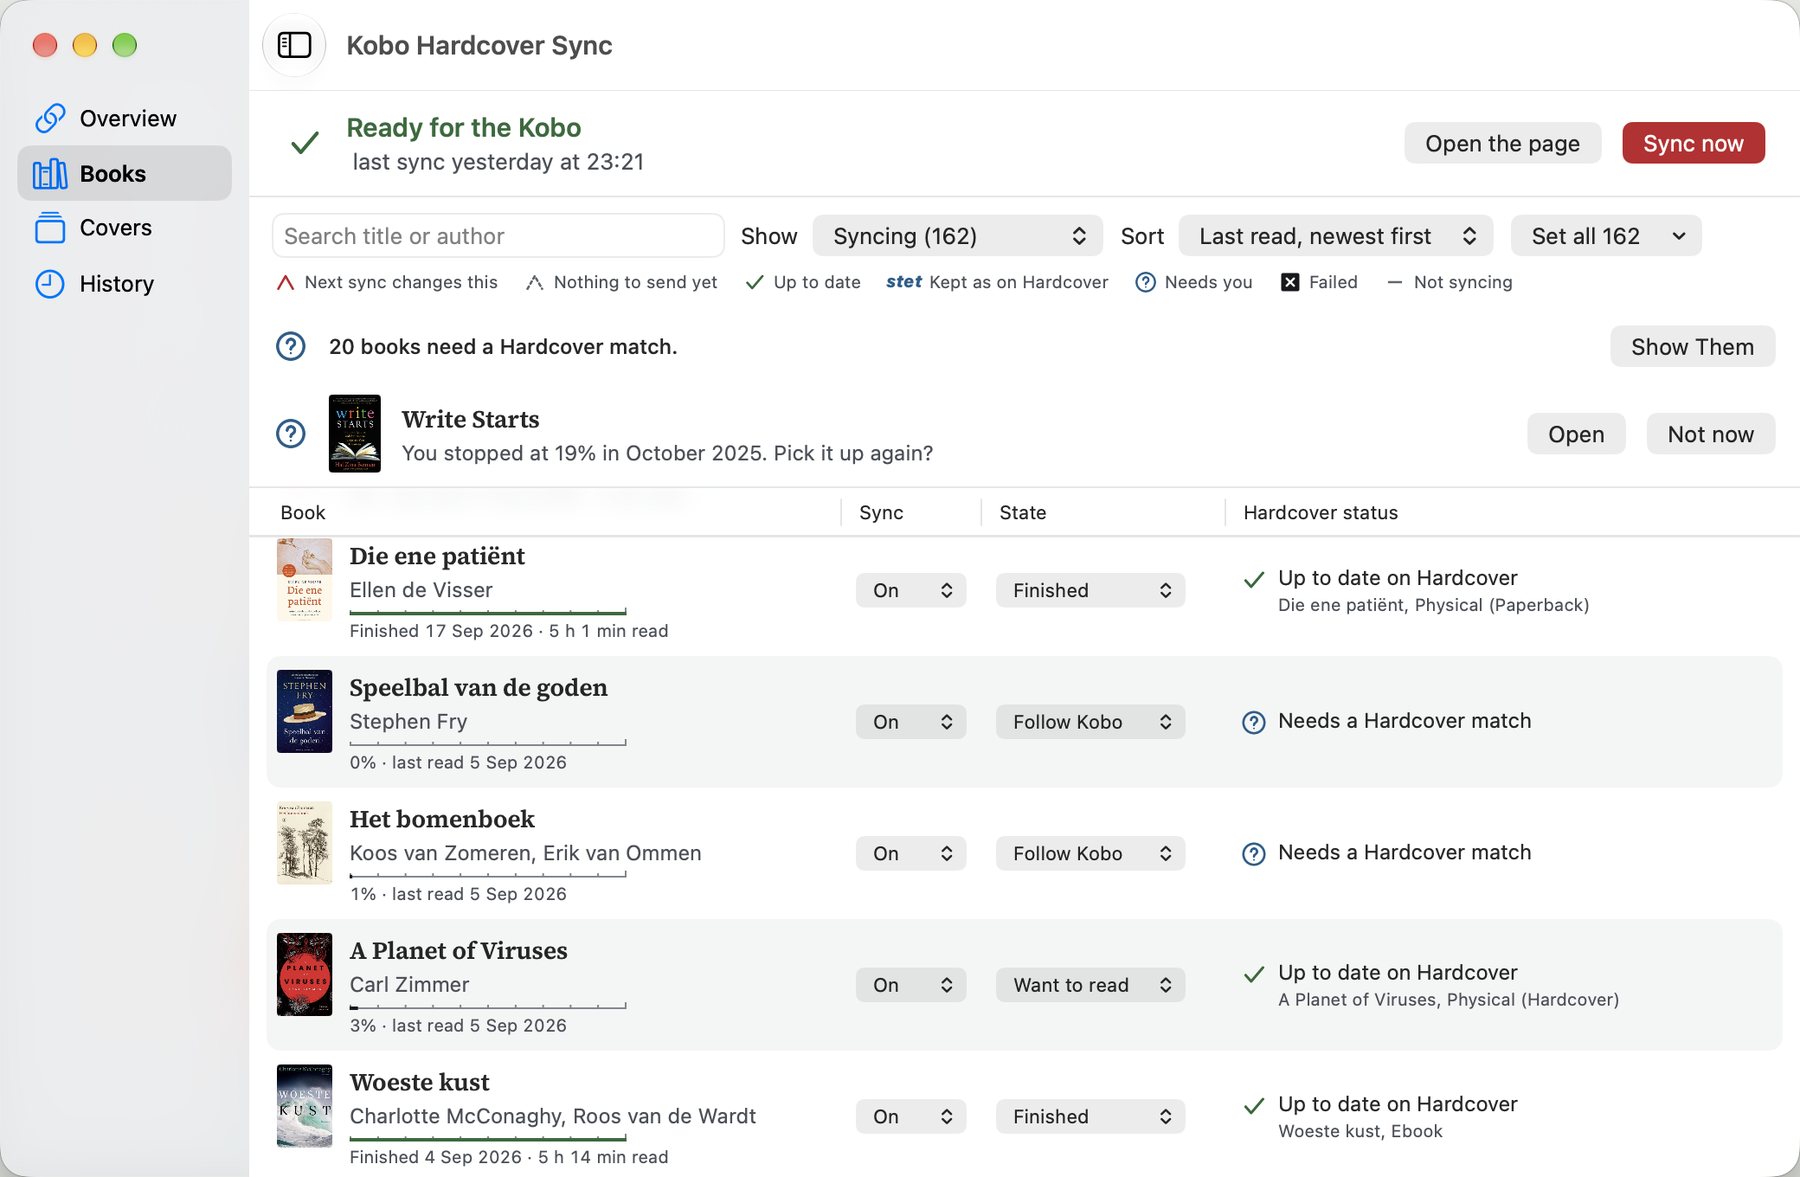Open History in the sidebar
This screenshot has height=1177, width=1800.
(125, 284)
